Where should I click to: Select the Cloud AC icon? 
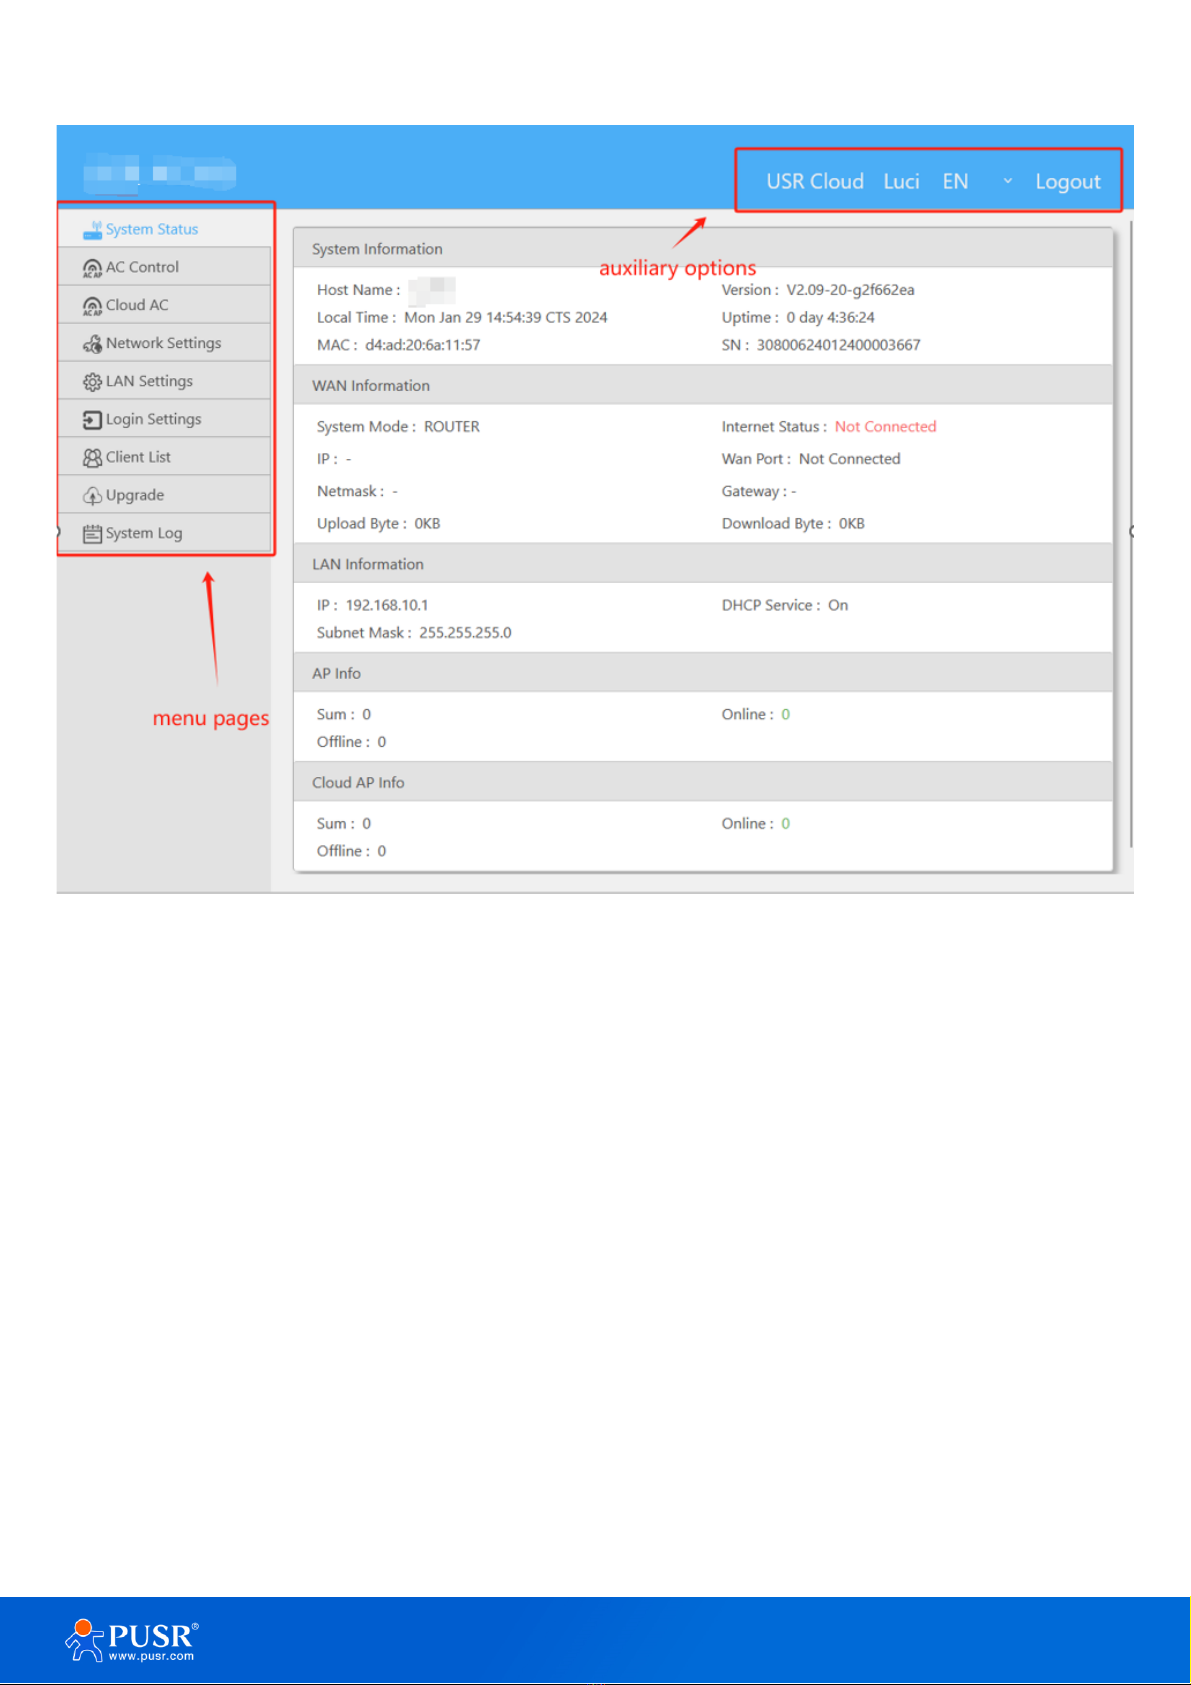tap(92, 306)
